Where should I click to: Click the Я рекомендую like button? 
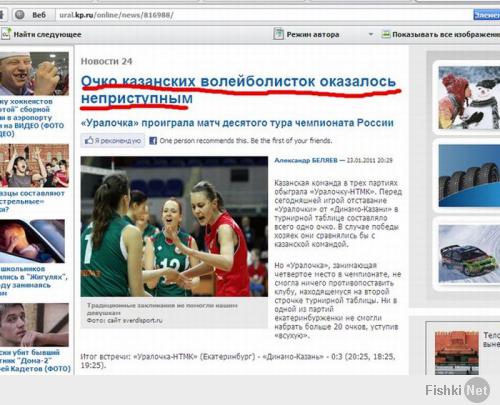tap(113, 141)
